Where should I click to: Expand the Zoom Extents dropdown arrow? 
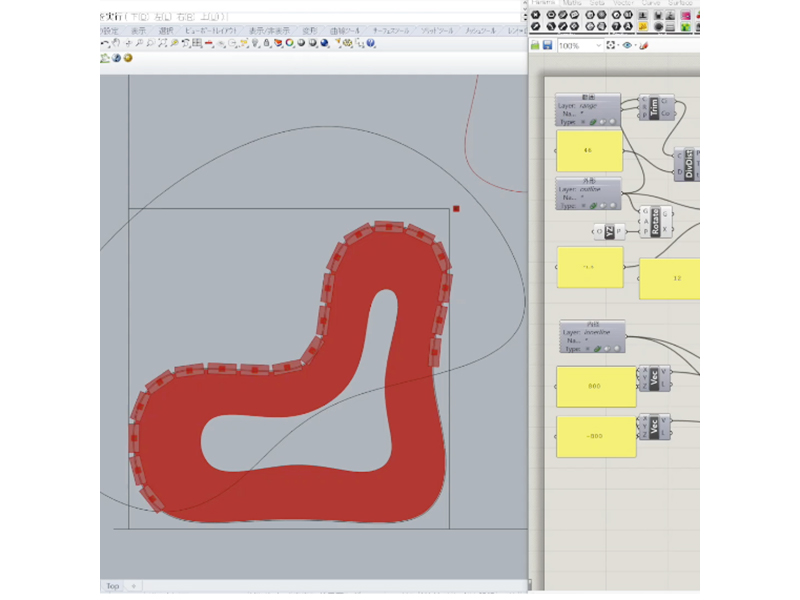pos(620,46)
